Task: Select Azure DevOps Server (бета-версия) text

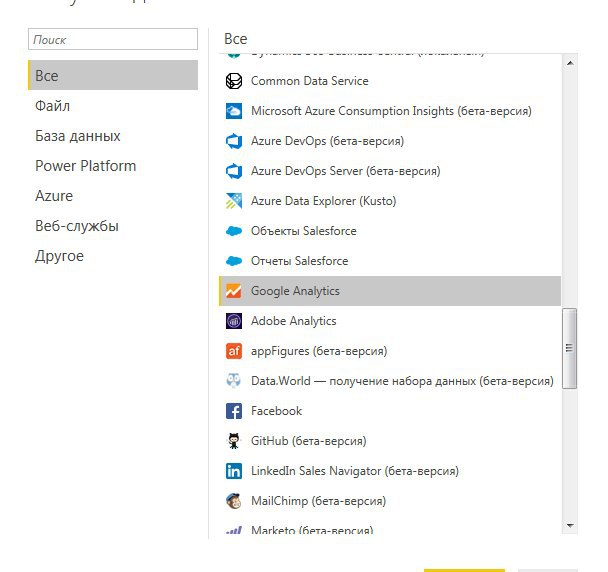Action: pos(346,171)
